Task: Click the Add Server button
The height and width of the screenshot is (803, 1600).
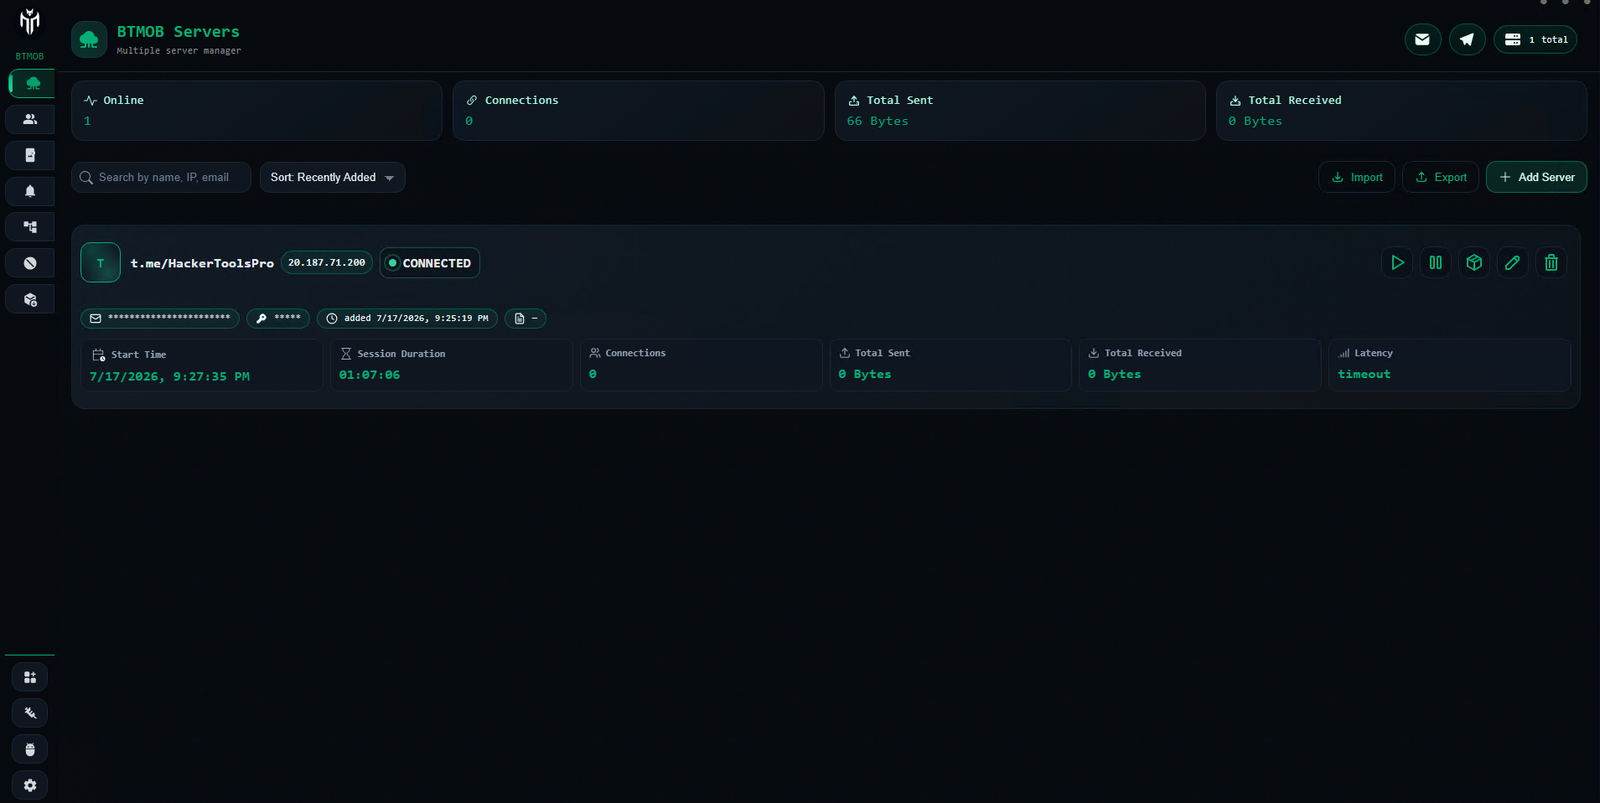Action: pyautogui.click(x=1536, y=177)
